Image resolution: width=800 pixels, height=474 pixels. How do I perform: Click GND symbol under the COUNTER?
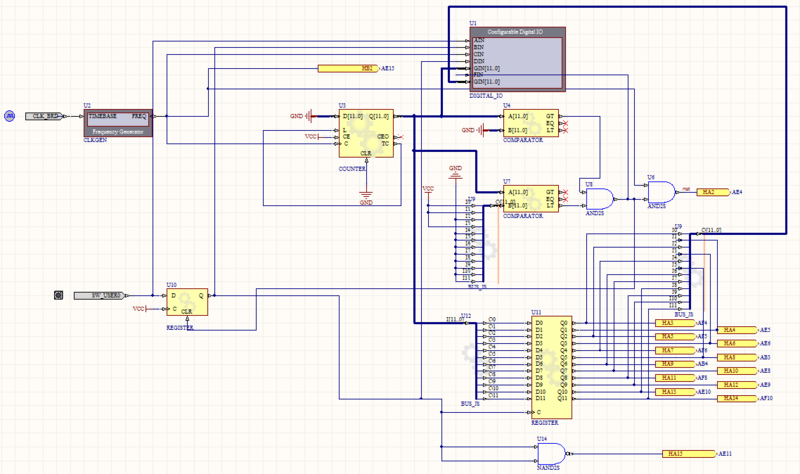(x=366, y=194)
